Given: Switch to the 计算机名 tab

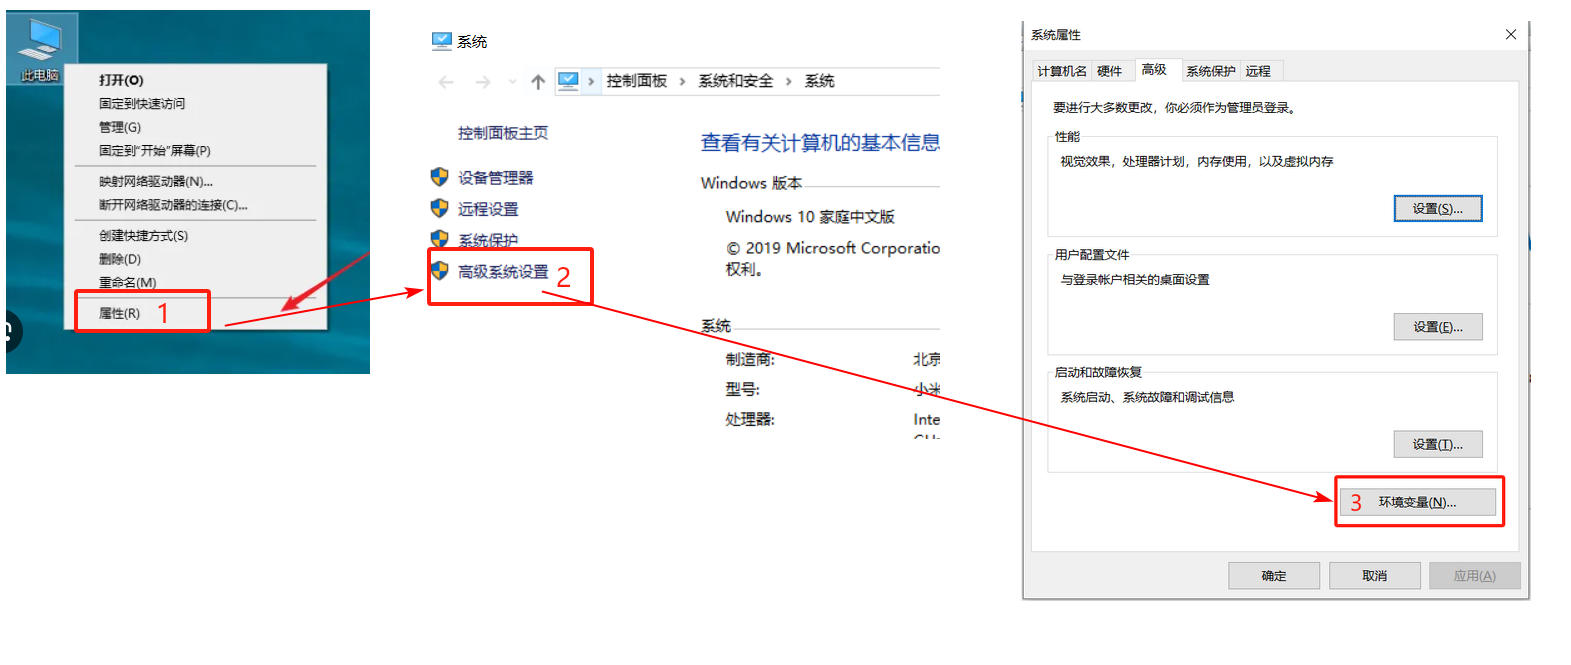Looking at the screenshot, I should pos(1061,71).
